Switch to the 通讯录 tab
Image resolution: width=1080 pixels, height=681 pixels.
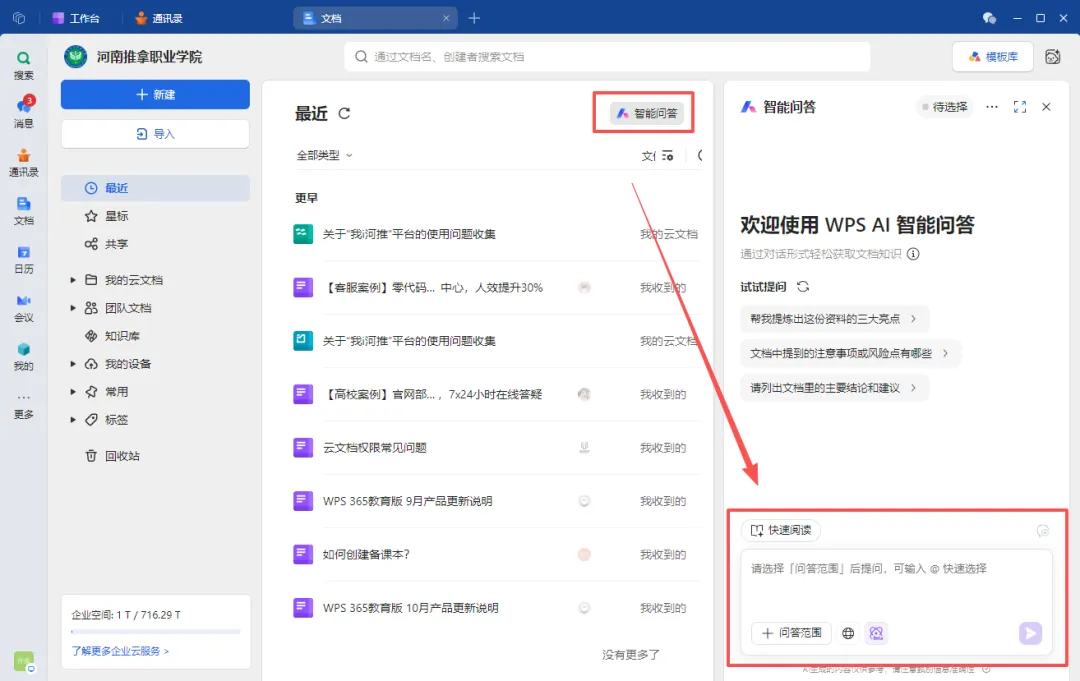coord(158,18)
